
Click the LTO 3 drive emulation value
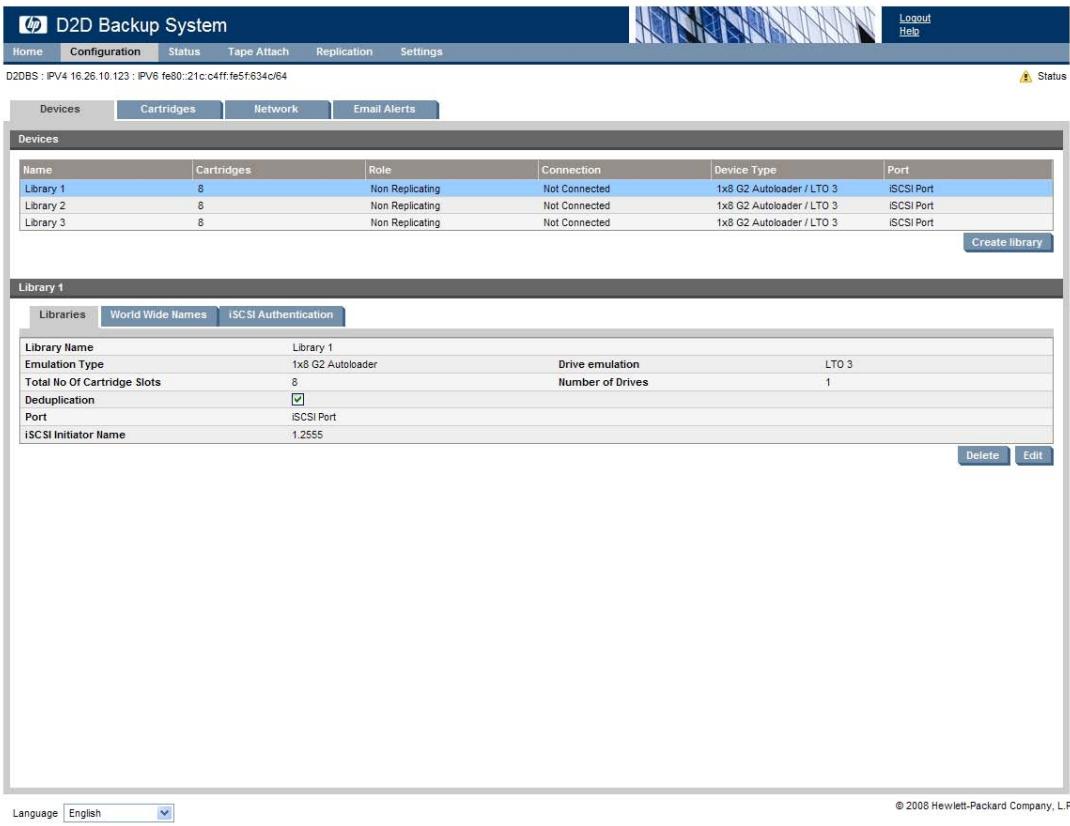839,365
